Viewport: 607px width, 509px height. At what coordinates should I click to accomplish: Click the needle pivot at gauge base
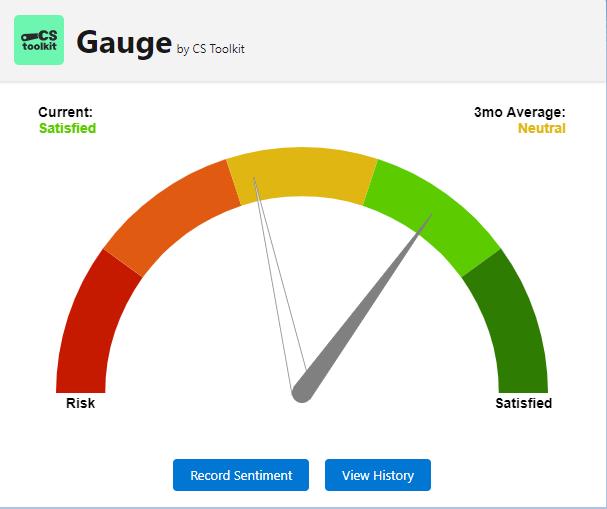point(301,393)
